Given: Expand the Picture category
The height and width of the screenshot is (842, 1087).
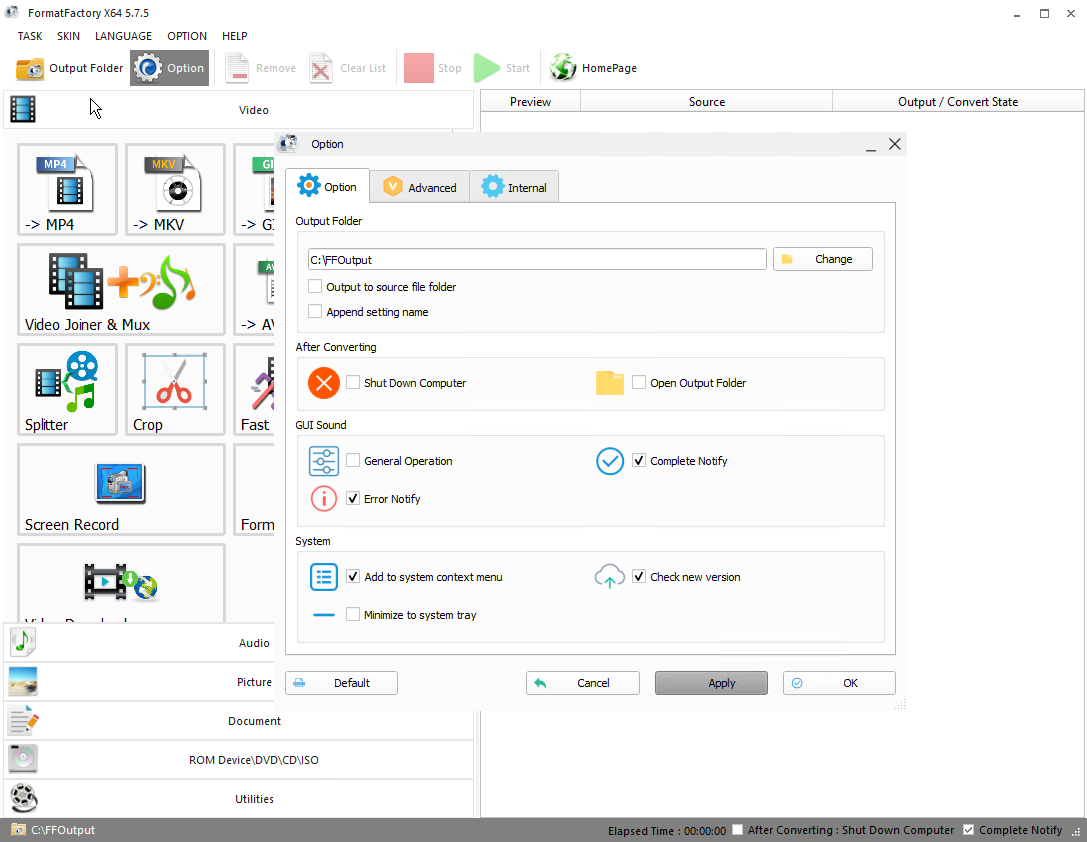Looking at the screenshot, I should tap(140, 682).
